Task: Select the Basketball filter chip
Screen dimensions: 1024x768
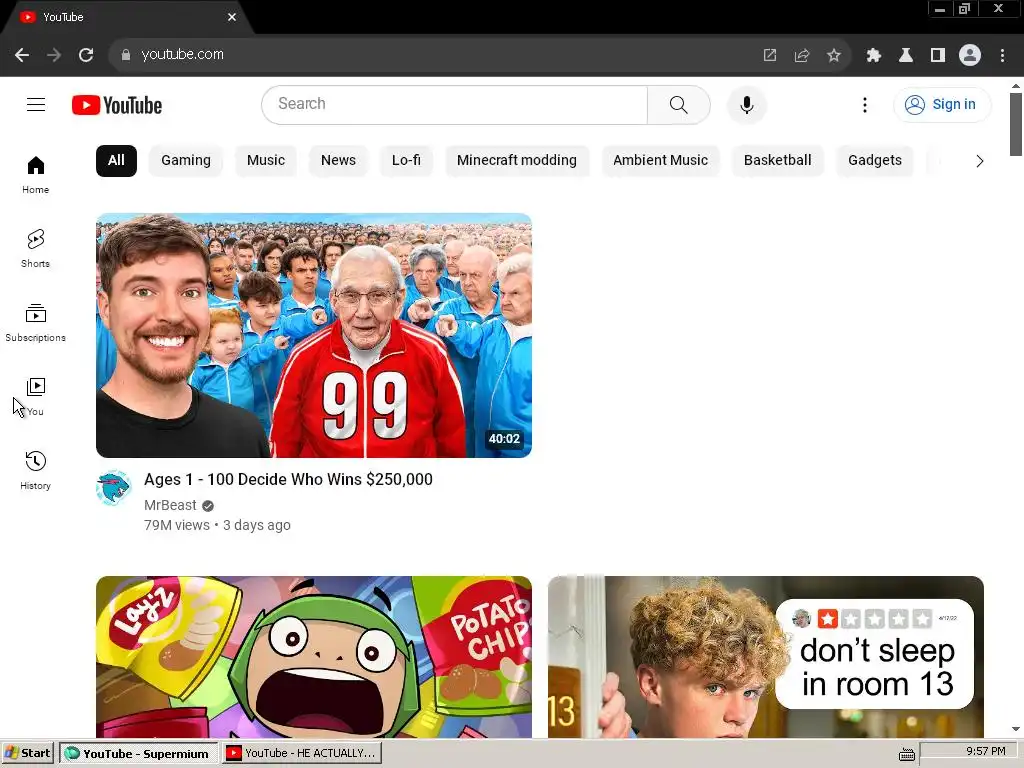Action: [x=778, y=161]
